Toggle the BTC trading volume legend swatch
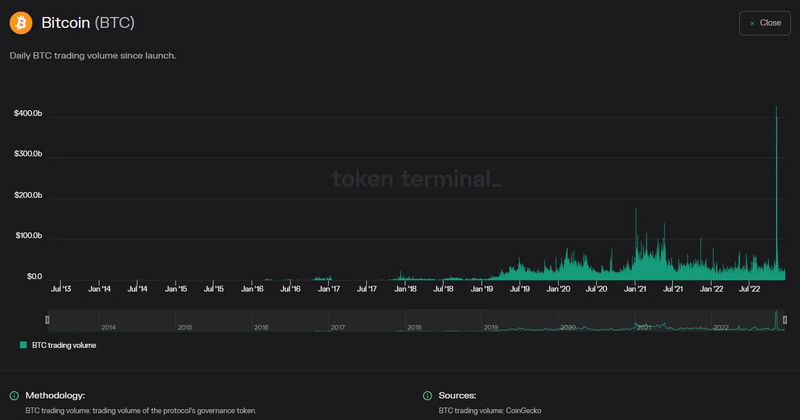Image resolution: width=800 pixels, height=420 pixels. [x=23, y=345]
